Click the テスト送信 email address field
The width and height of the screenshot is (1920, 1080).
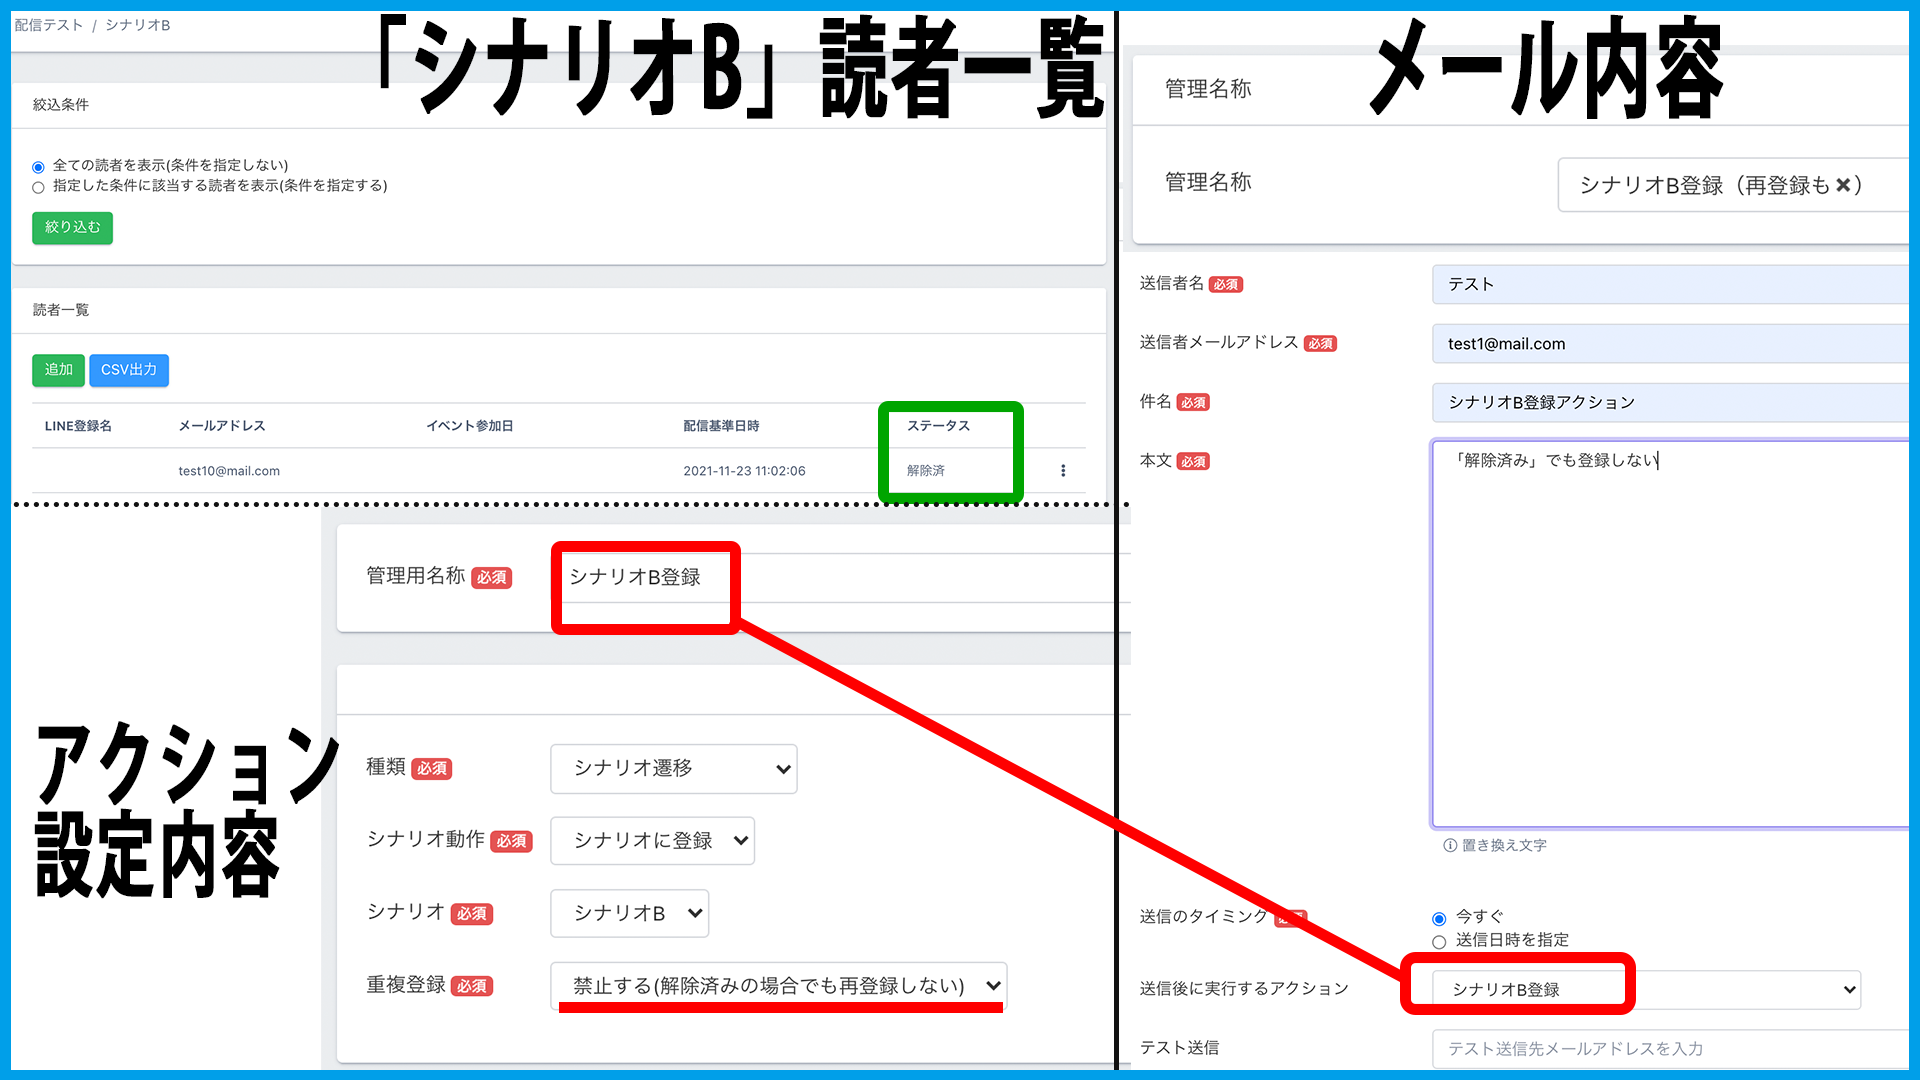coord(1670,1048)
